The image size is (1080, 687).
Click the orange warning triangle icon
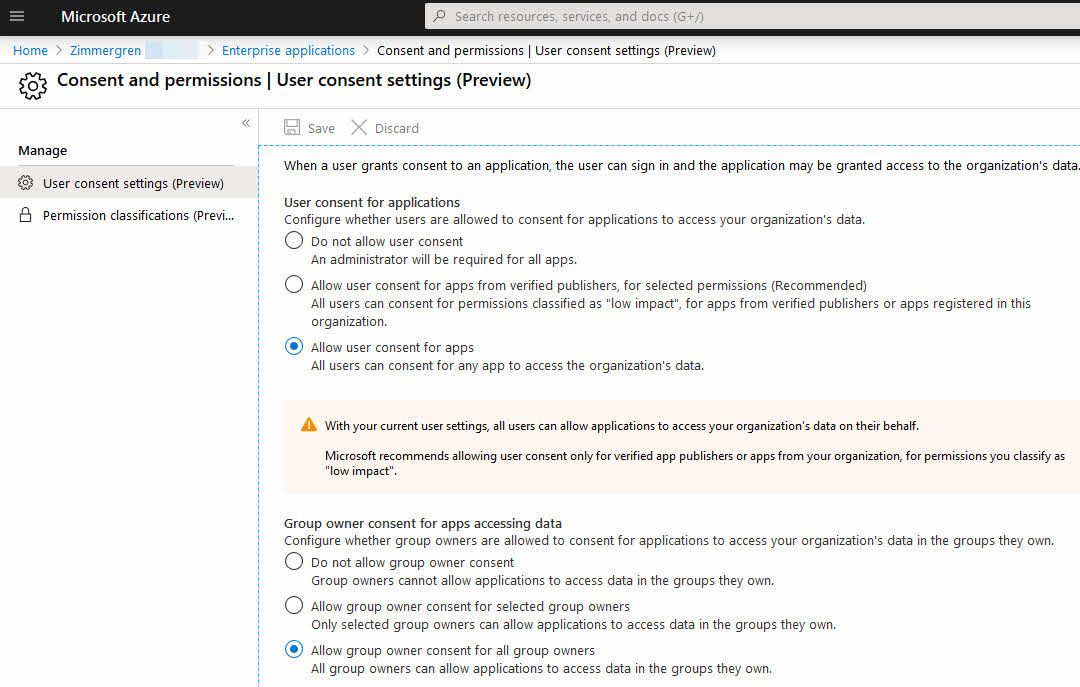[309, 424]
